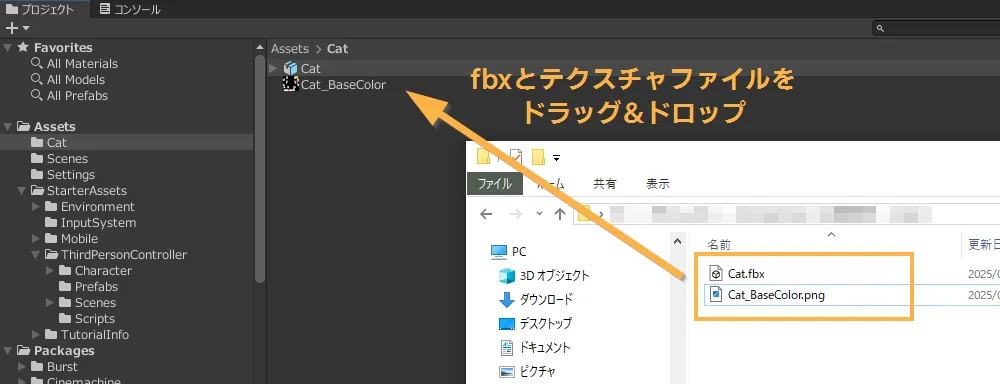Switch to the コンソール tab
Viewport: 1000px width, 384px height.
[x=130, y=10]
